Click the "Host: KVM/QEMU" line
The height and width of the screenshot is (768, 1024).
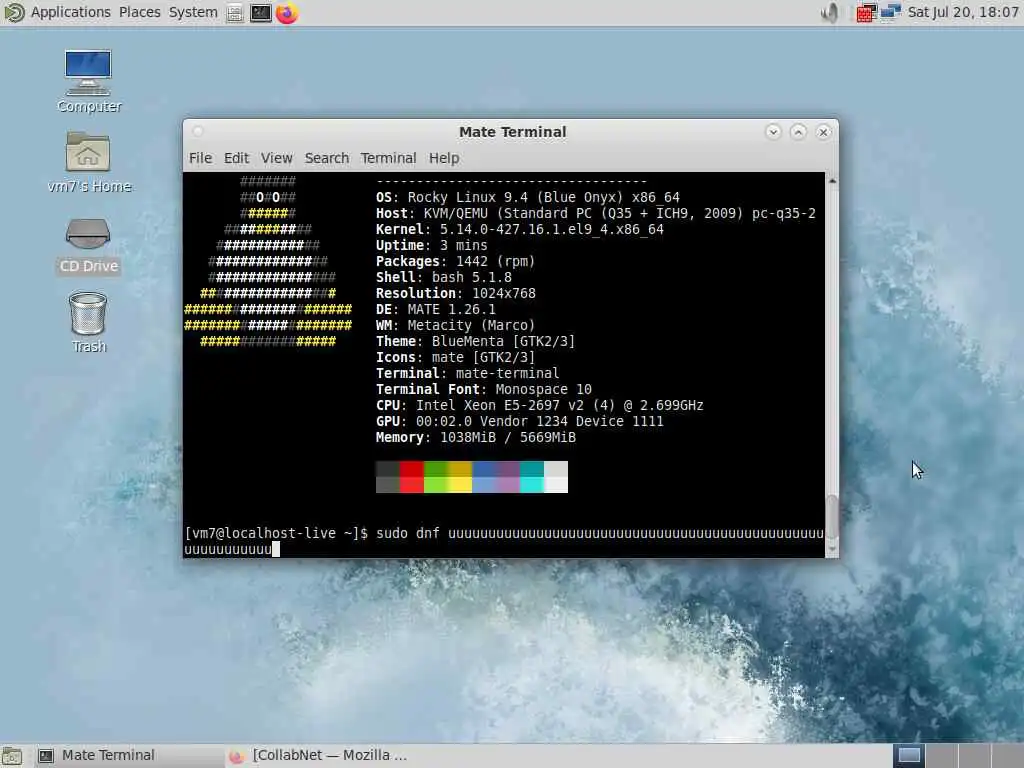point(596,214)
